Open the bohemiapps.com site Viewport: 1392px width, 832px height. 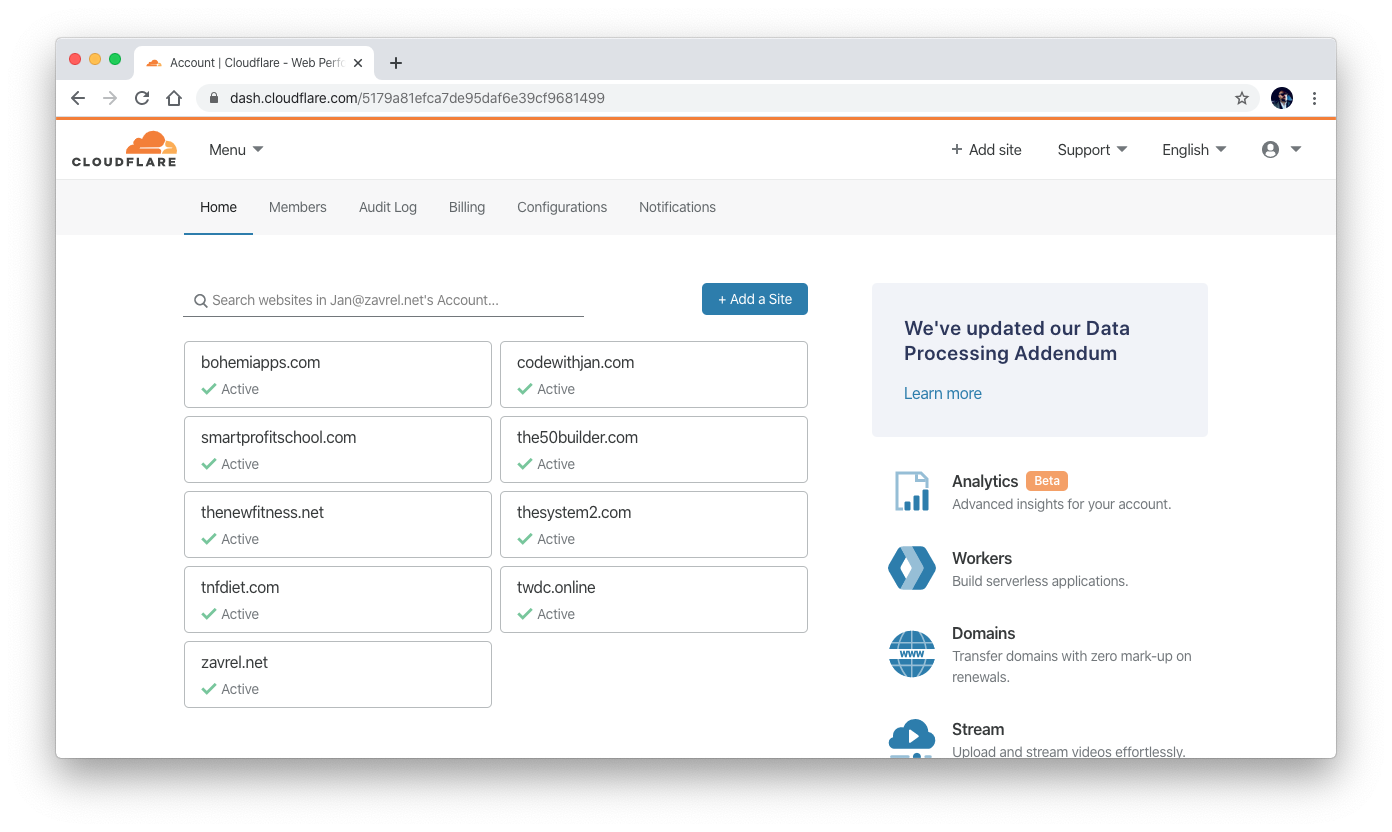click(x=338, y=374)
